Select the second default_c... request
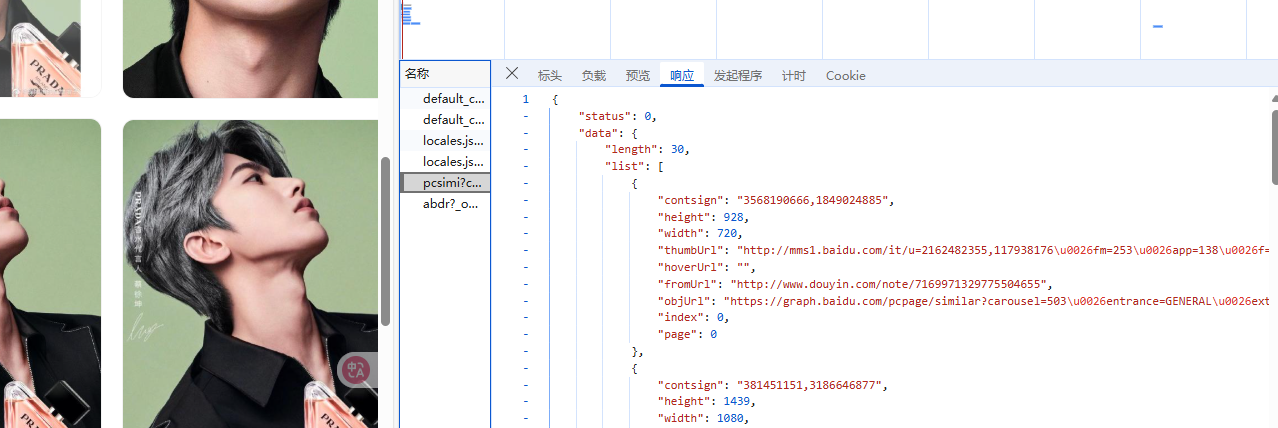The height and width of the screenshot is (428, 1278). [x=445, y=119]
